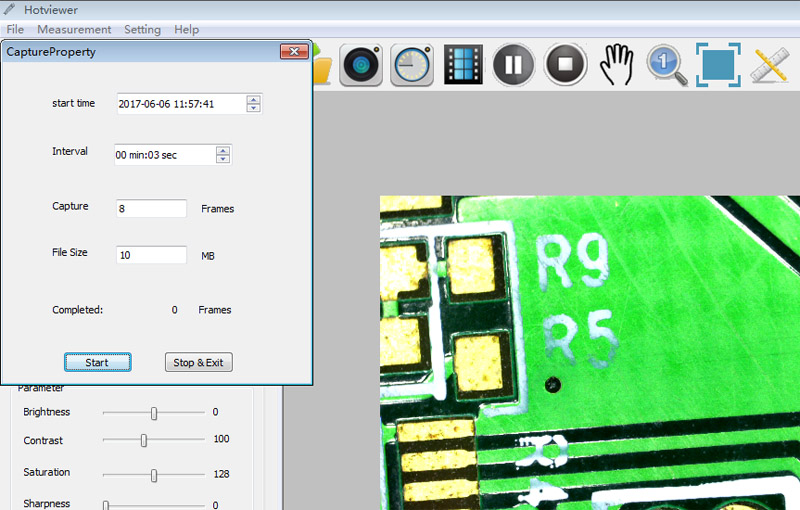Viewport: 800px width, 510px height.
Task: Pause the live video feed
Action: click(514, 66)
